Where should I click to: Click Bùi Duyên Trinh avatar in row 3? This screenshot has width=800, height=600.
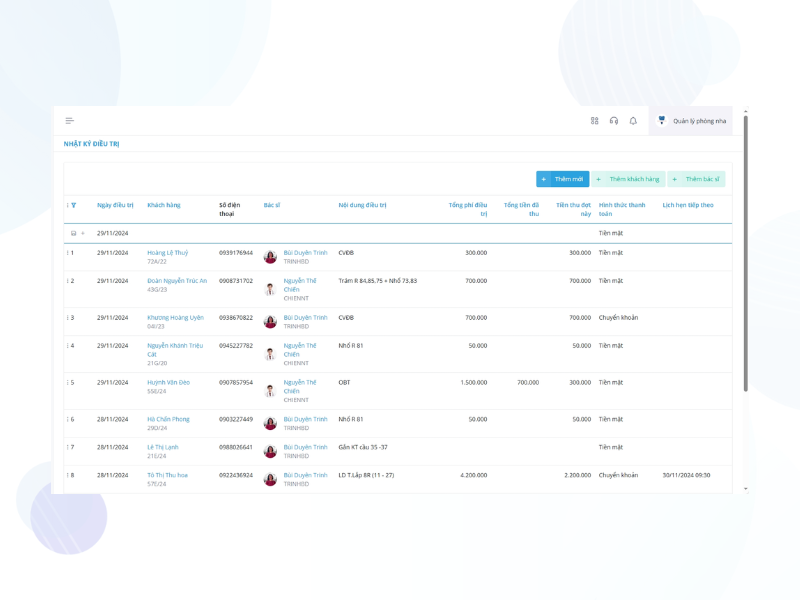[x=270, y=321]
